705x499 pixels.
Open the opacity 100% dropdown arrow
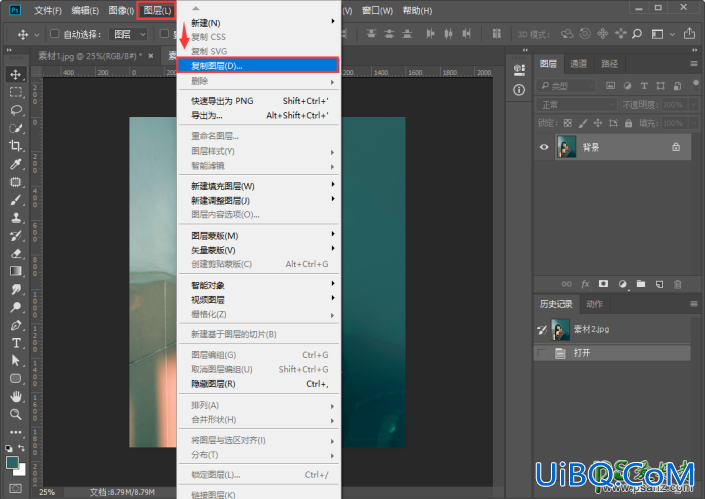click(x=693, y=105)
